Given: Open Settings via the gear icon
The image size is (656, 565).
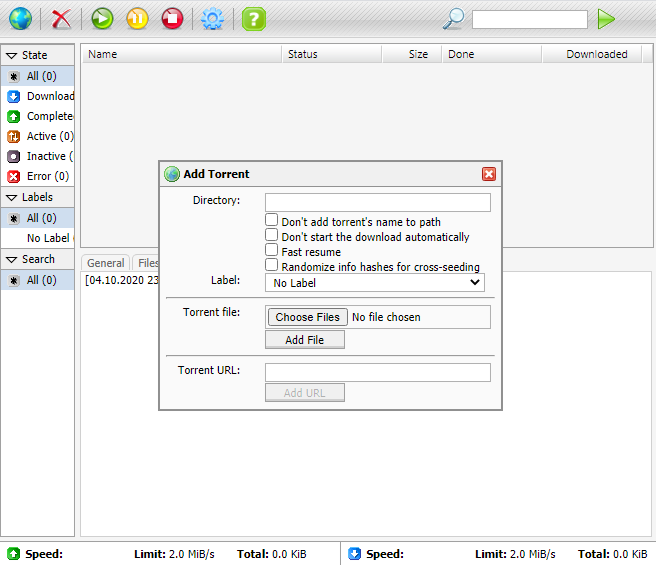Looking at the screenshot, I should coord(212,19).
